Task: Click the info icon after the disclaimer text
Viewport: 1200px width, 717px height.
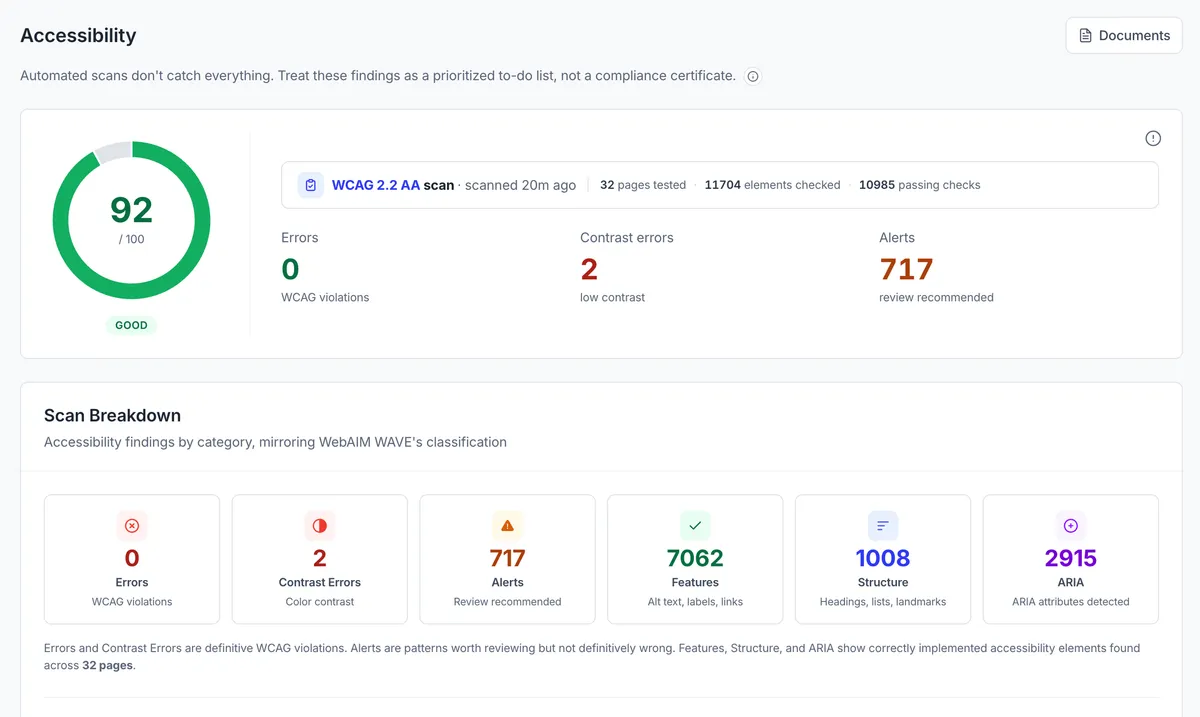Action: coord(753,76)
